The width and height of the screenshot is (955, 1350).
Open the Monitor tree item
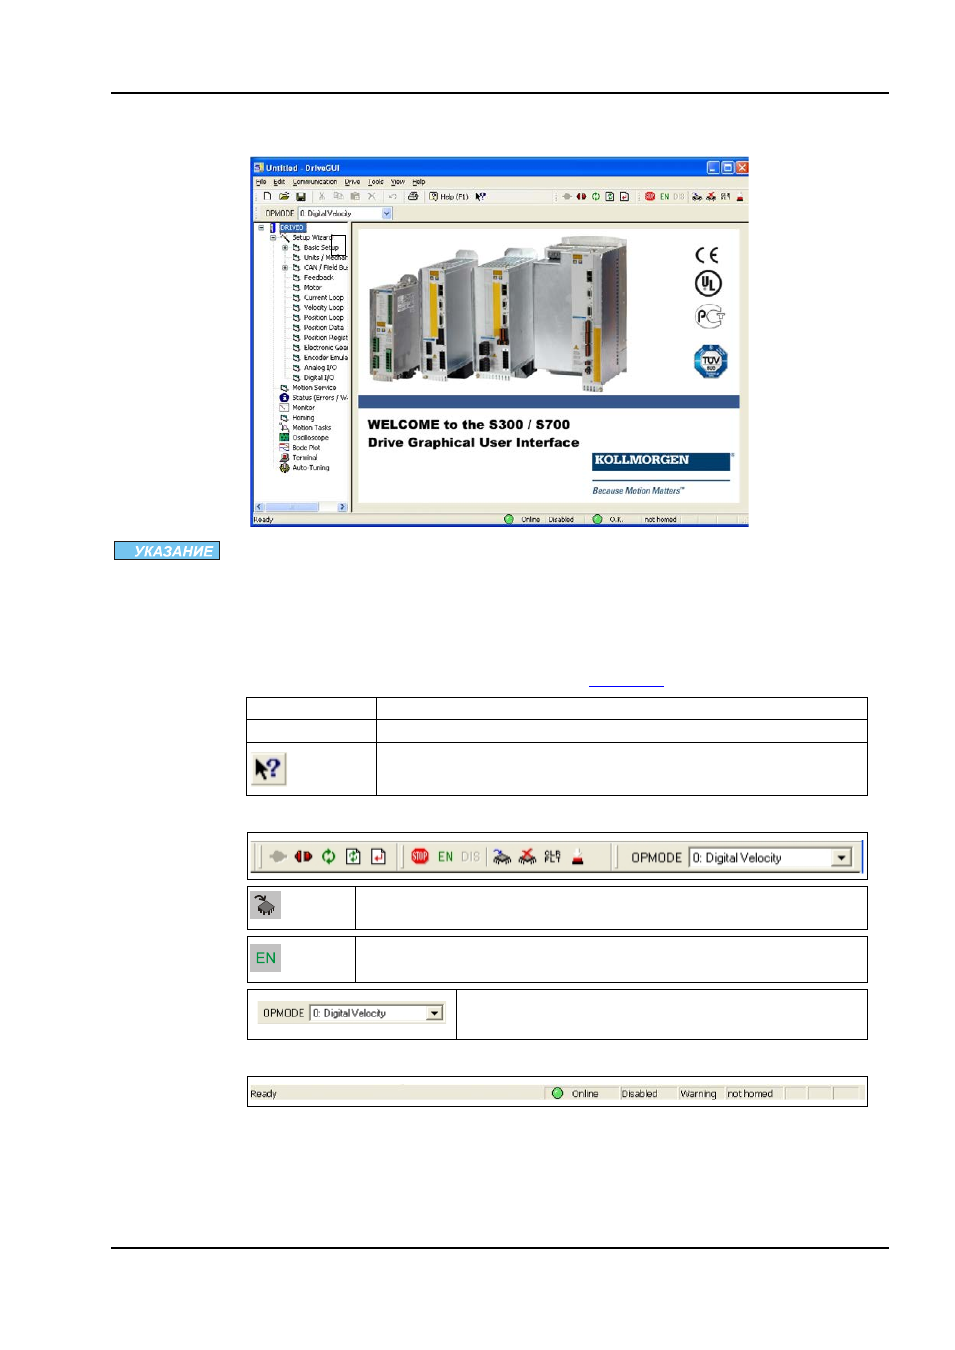pos(303,408)
